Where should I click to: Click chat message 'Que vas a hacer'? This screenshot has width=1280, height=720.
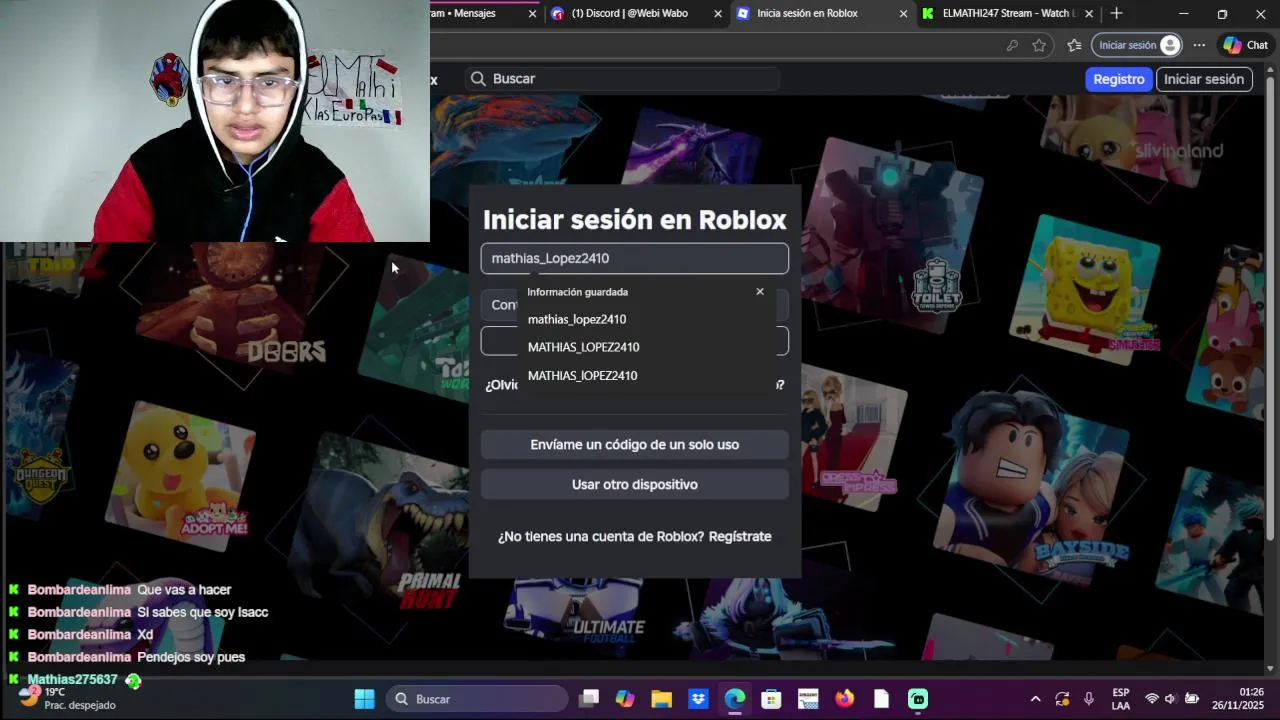click(184, 590)
